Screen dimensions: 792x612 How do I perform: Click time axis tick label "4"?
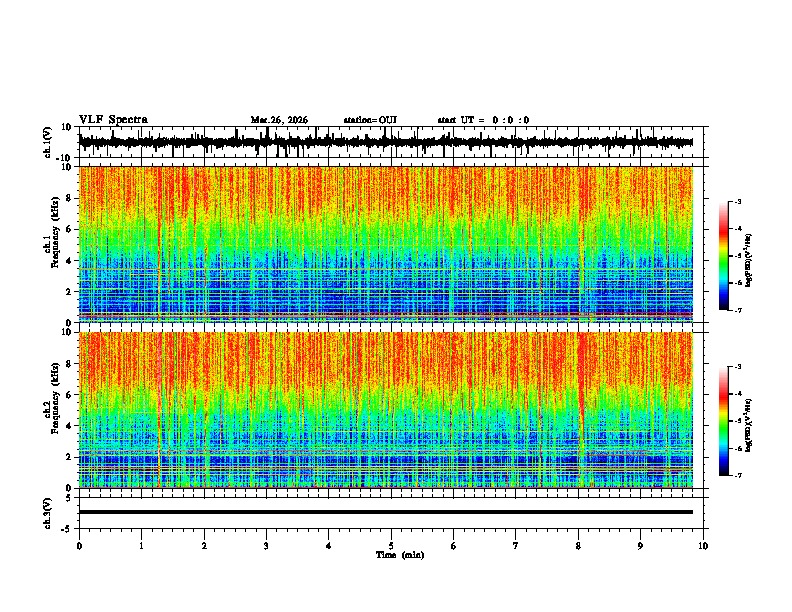click(329, 546)
